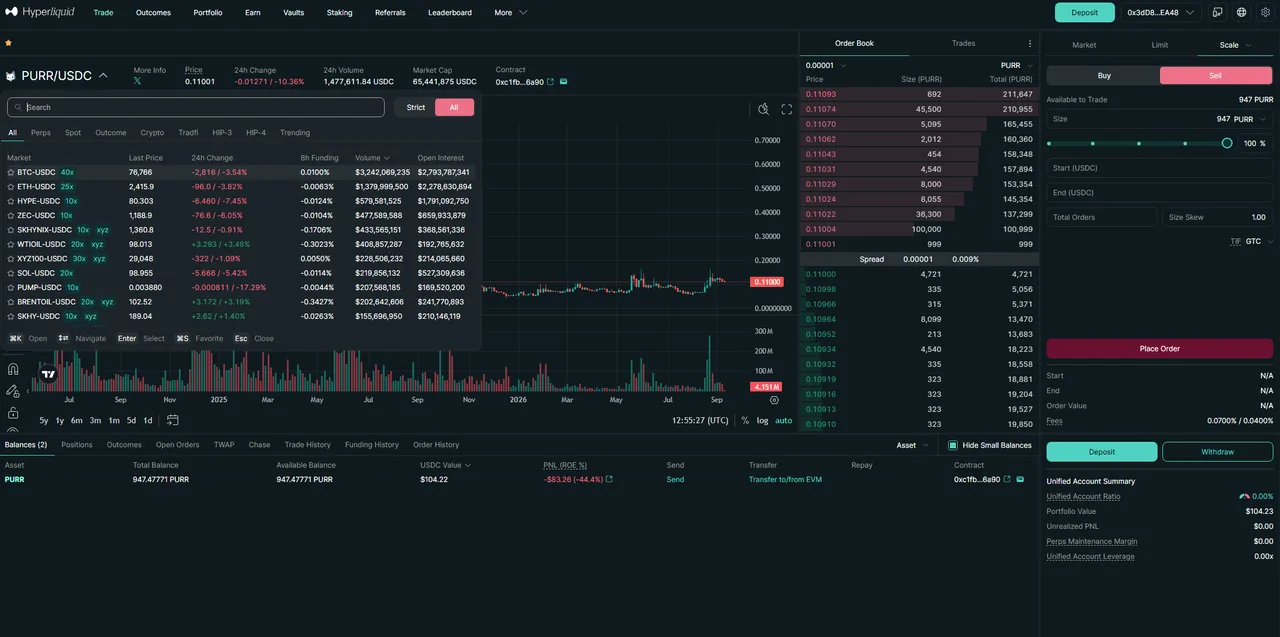
Task: Open Portfolio in top navigation
Action: pos(208,13)
